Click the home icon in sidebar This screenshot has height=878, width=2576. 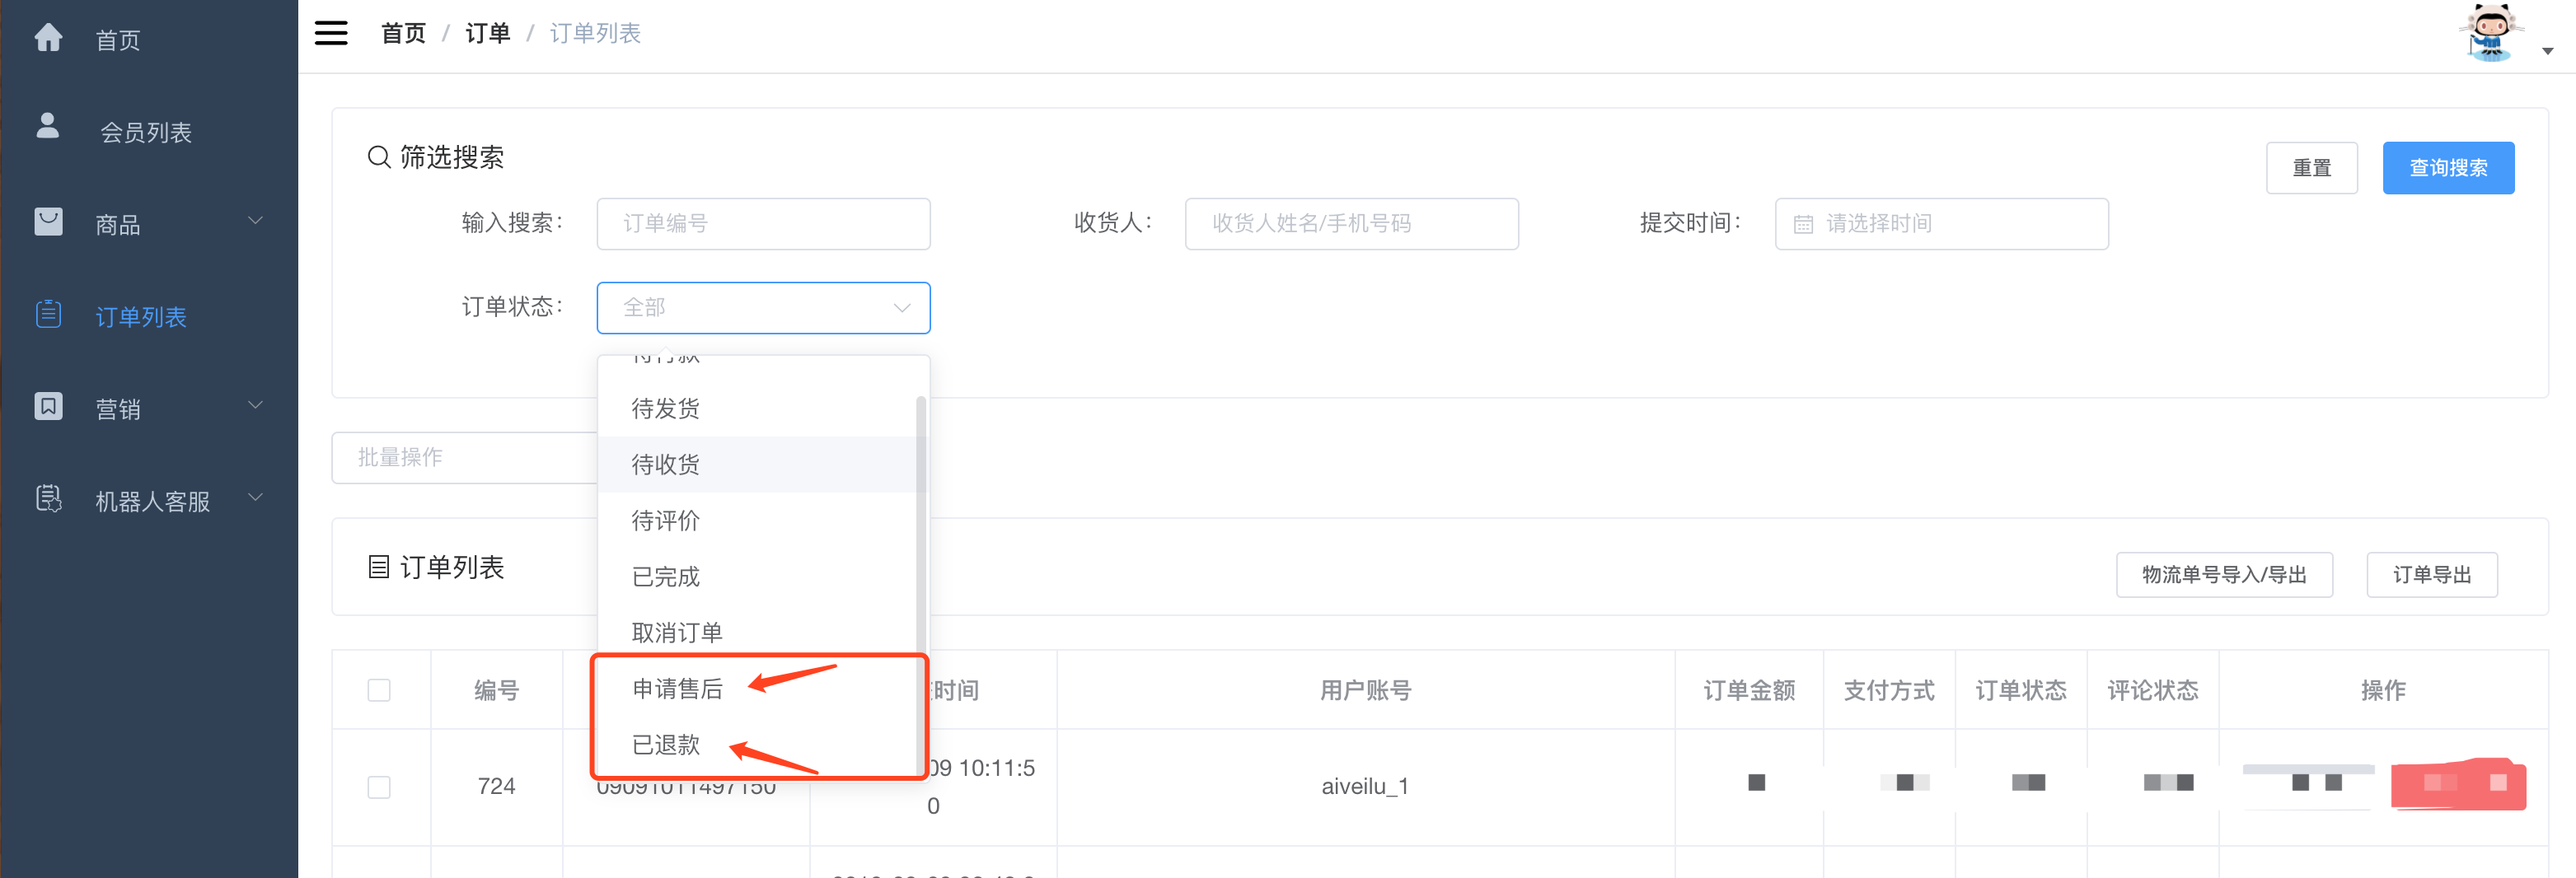48,38
